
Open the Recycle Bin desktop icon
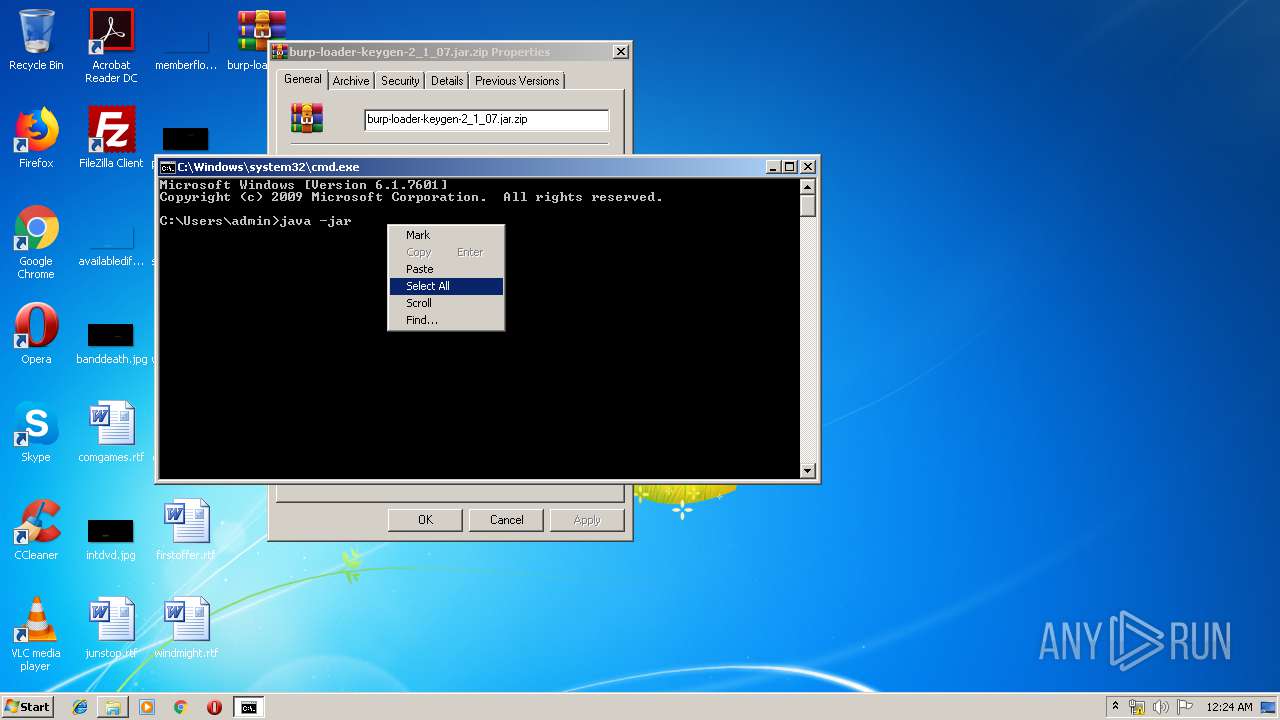[36, 40]
